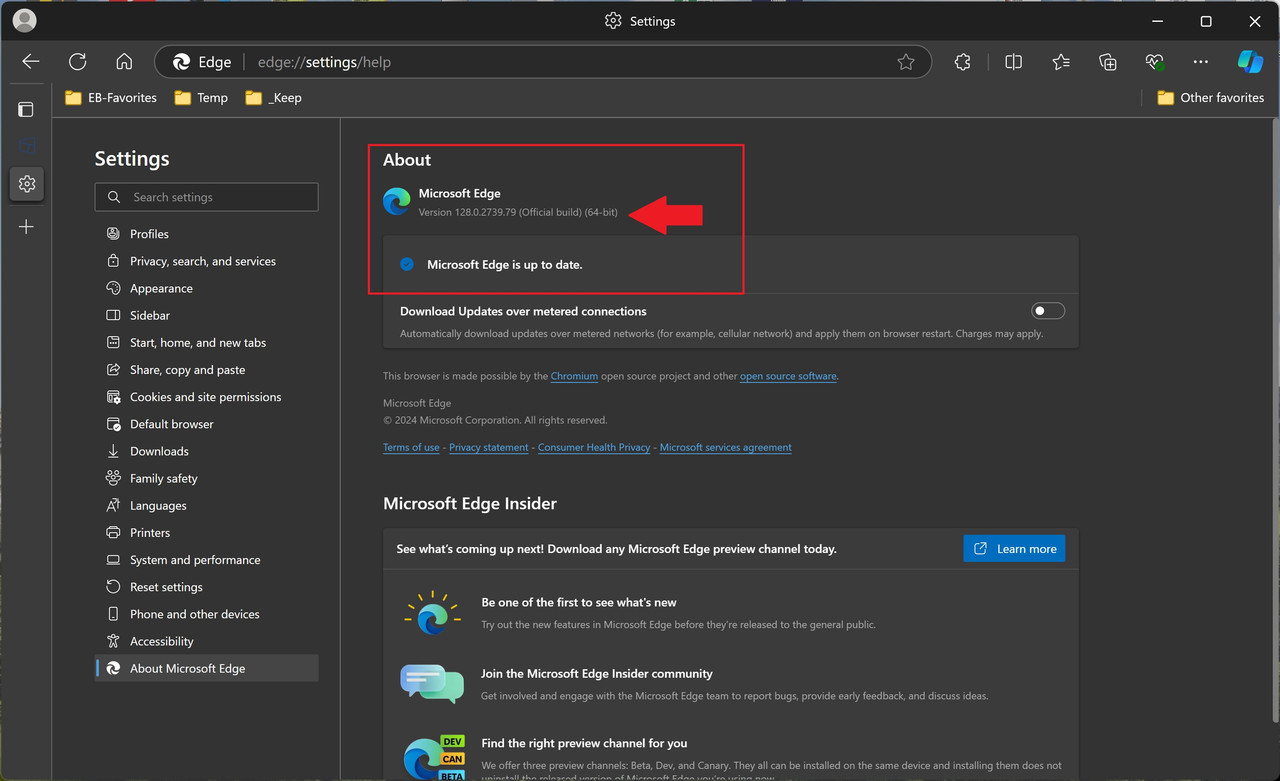Open Settings and more ellipsis menu
Viewport: 1280px width, 781px height.
pyautogui.click(x=1201, y=62)
